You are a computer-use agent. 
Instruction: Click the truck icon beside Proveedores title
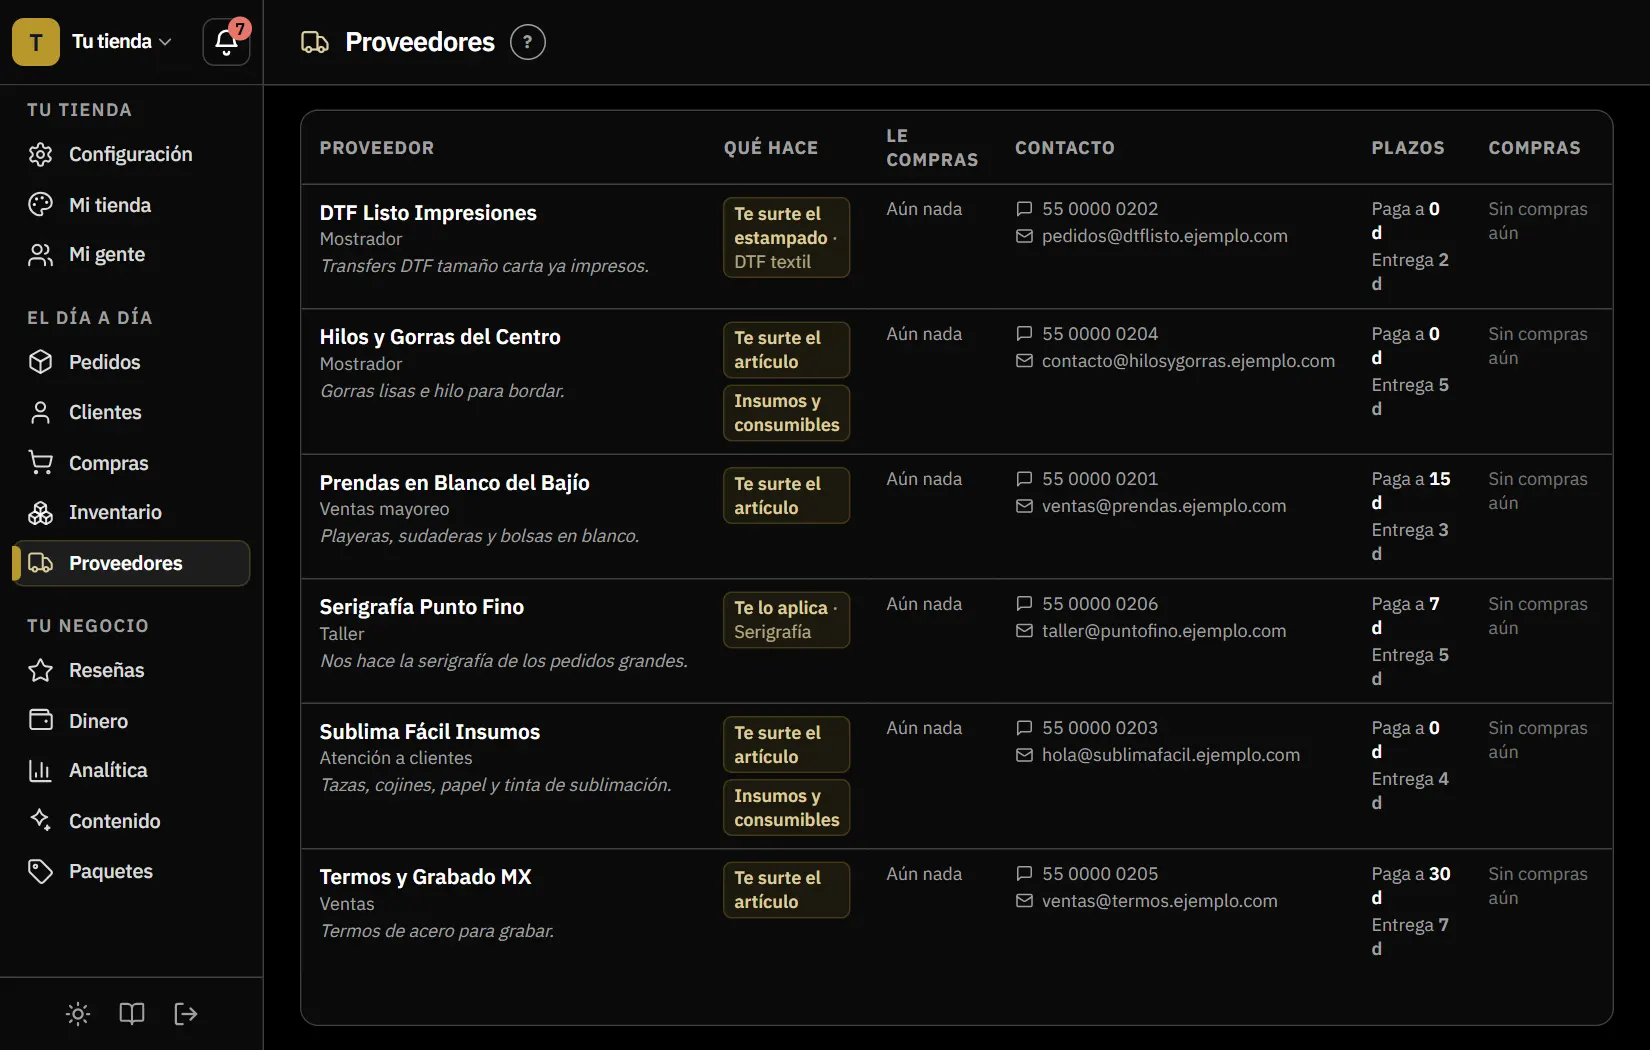(x=315, y=42)
